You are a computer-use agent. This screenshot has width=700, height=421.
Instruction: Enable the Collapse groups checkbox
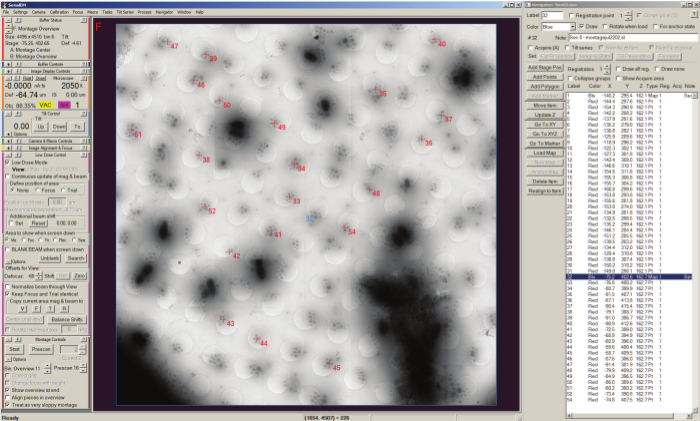coord(570,78)
